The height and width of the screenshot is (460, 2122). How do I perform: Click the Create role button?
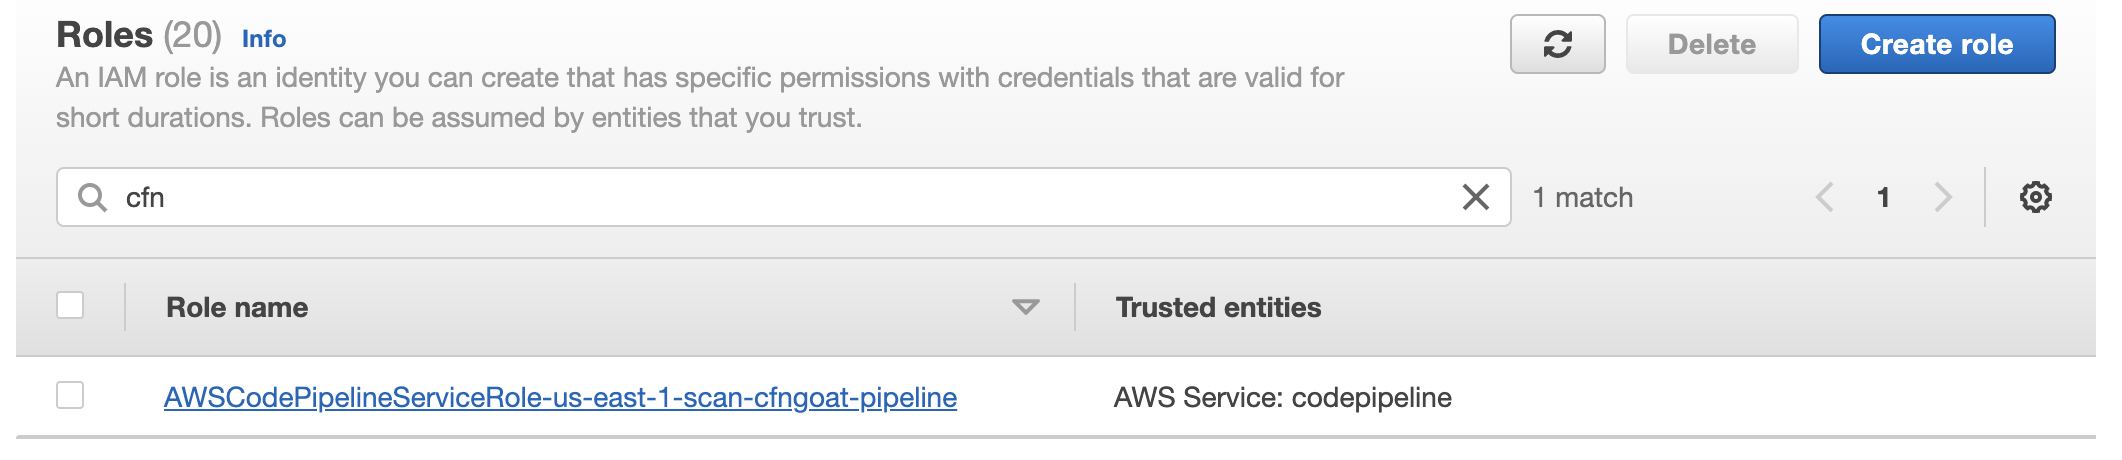coord(1937,44)
